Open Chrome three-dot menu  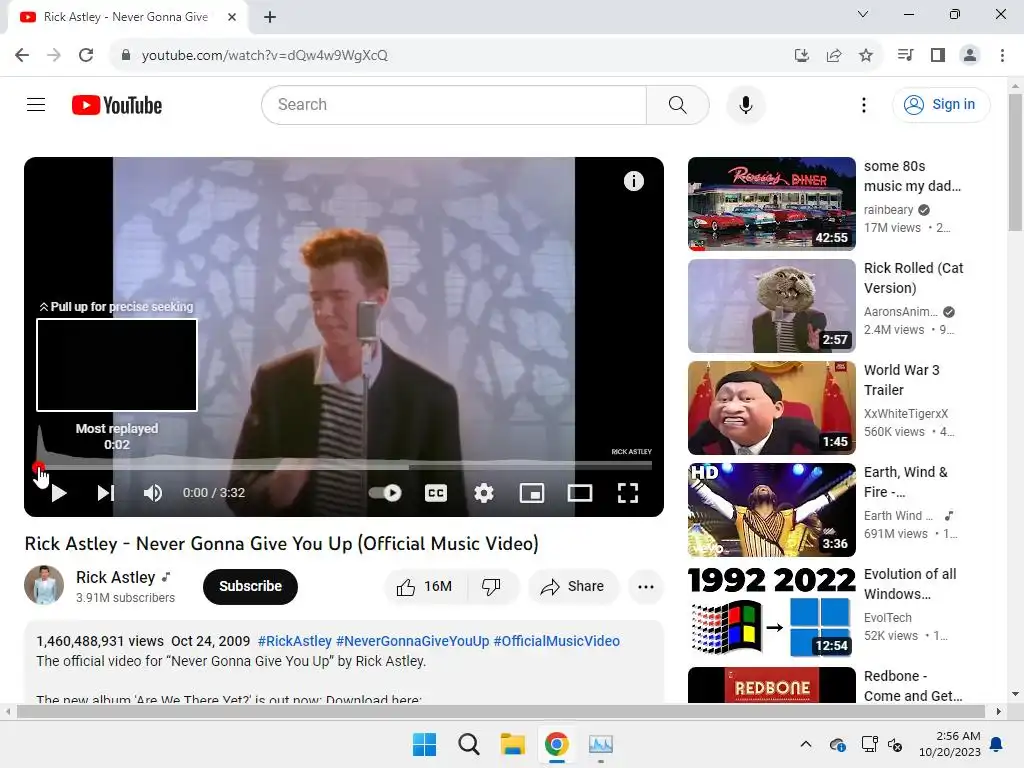pyautogui.click(x=1002, y=55)
